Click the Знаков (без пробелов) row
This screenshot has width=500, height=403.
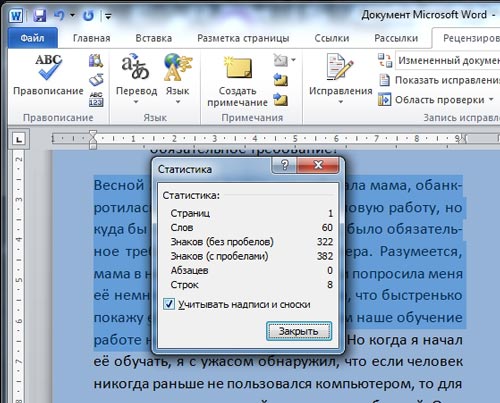tap(251, 242)
